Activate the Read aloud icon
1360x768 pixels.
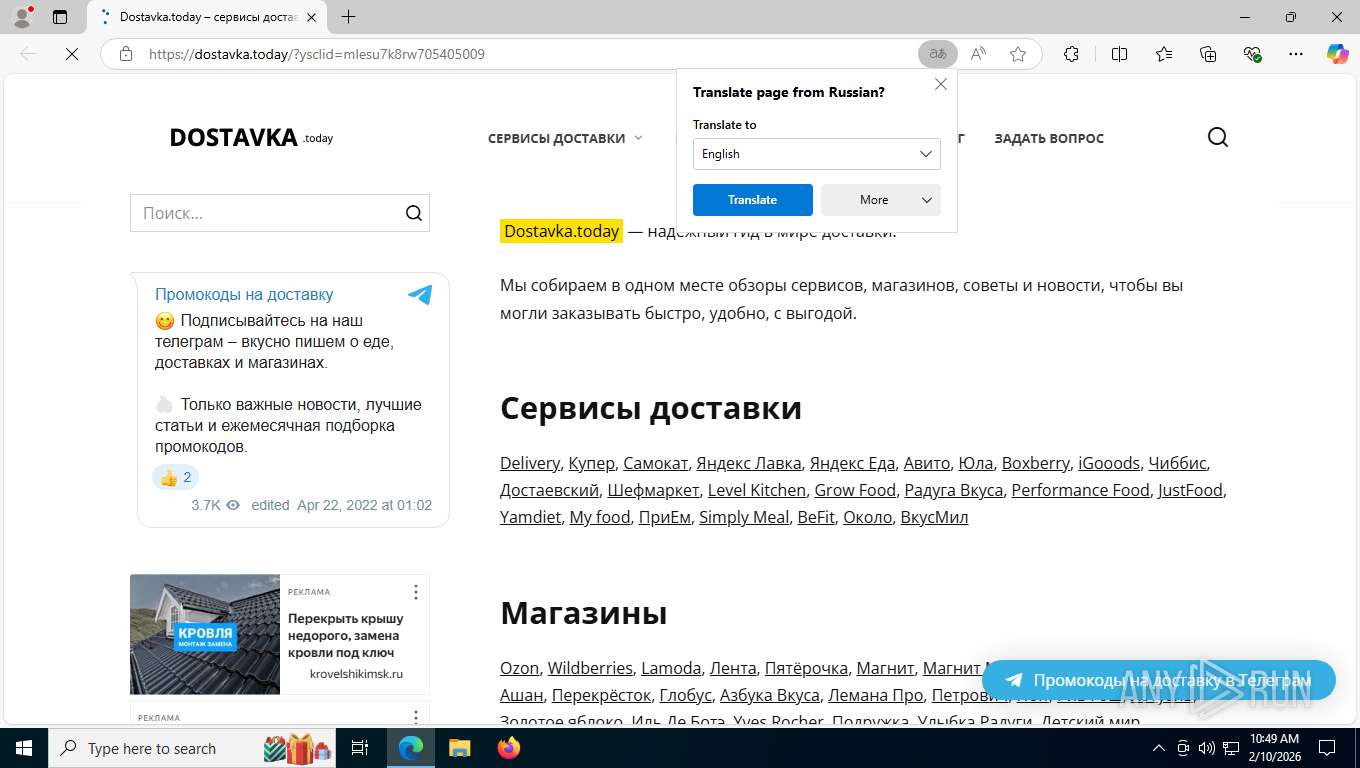[x=978, y=54]
